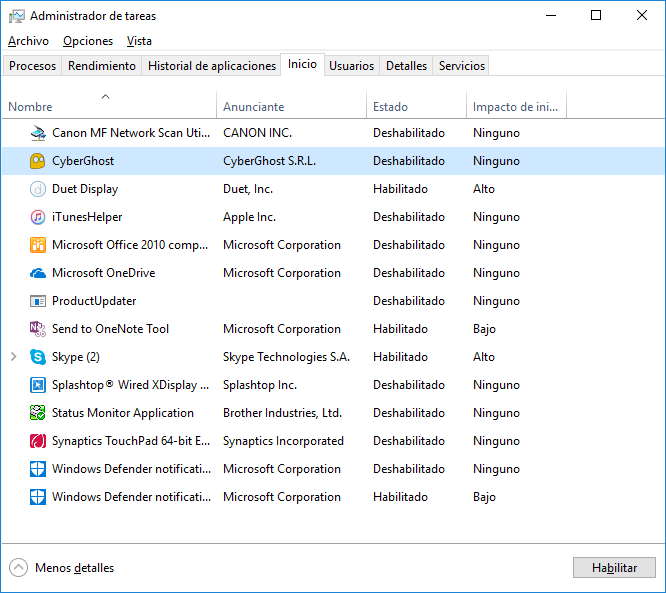Click the Status Monitor Application icon
This screenshot has height=593, width=666.
tap(38, 413)
